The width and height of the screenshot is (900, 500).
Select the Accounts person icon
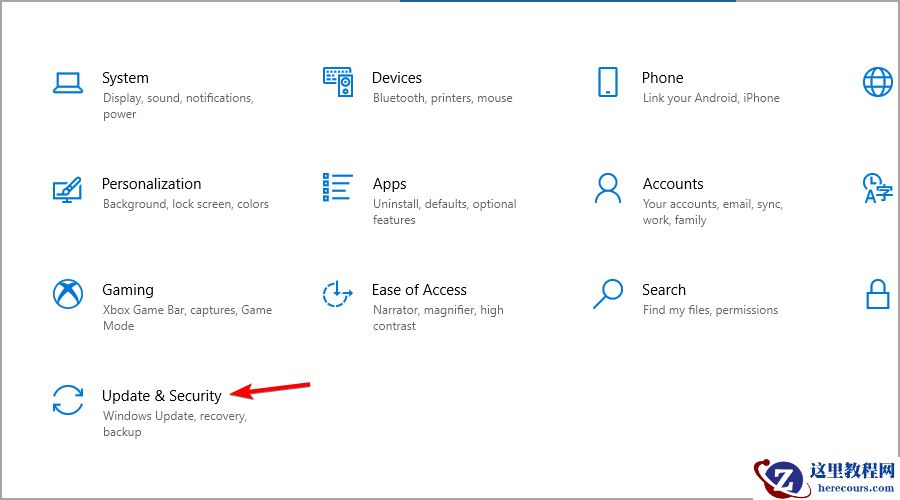608,188
